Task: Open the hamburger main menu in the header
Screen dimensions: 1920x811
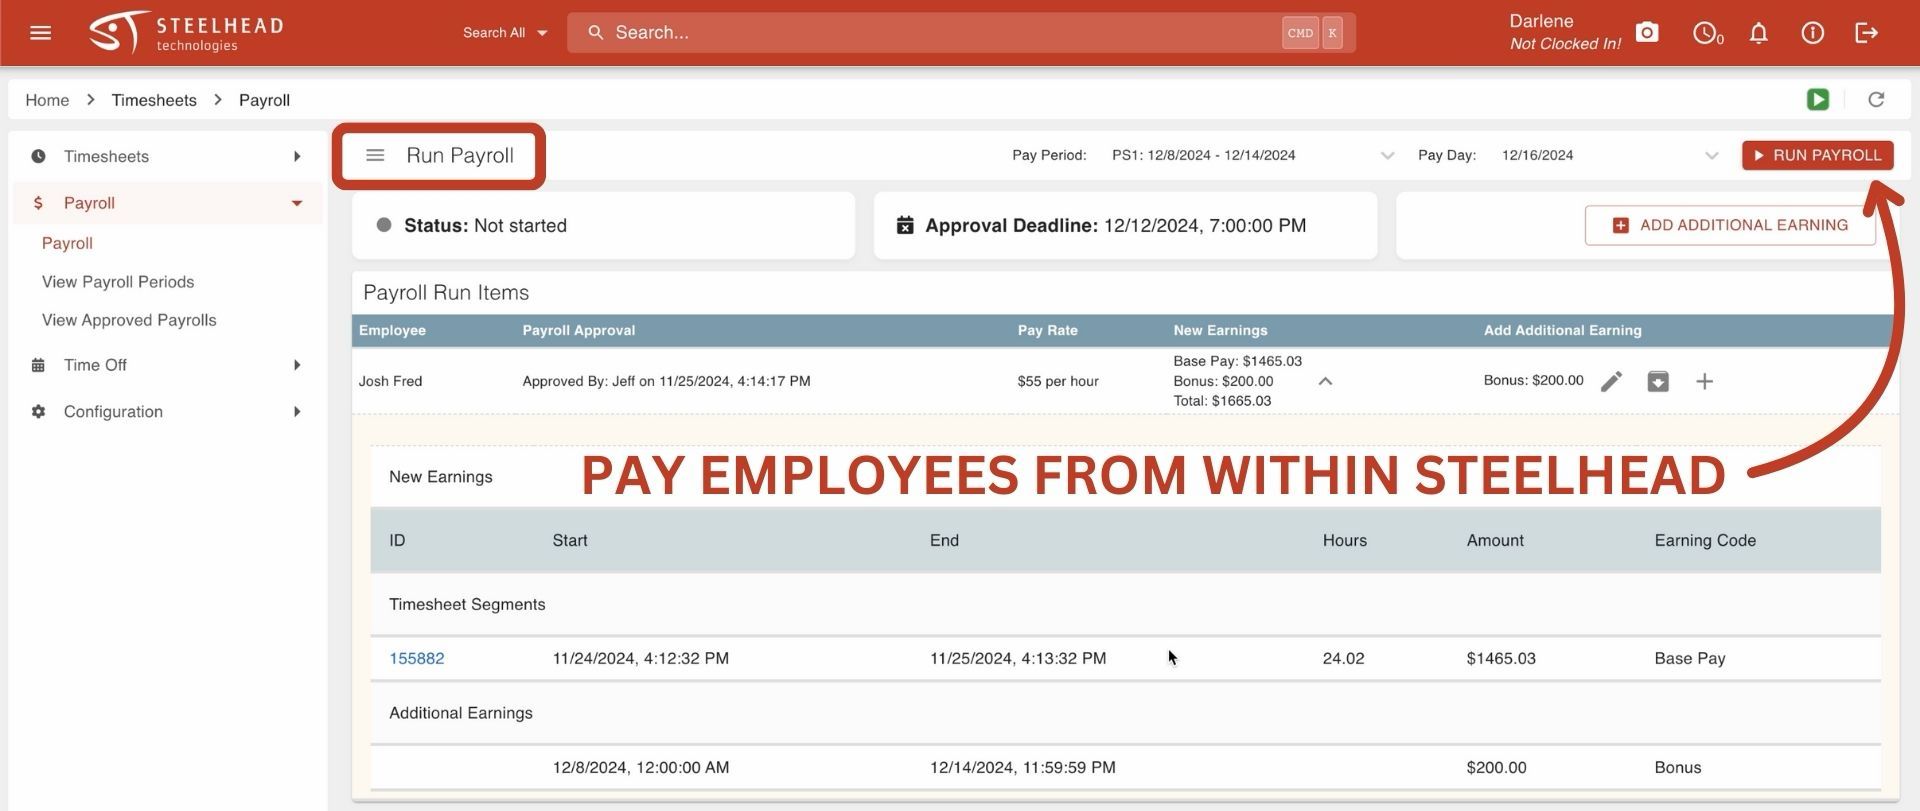Action: [x=40, y=33]
